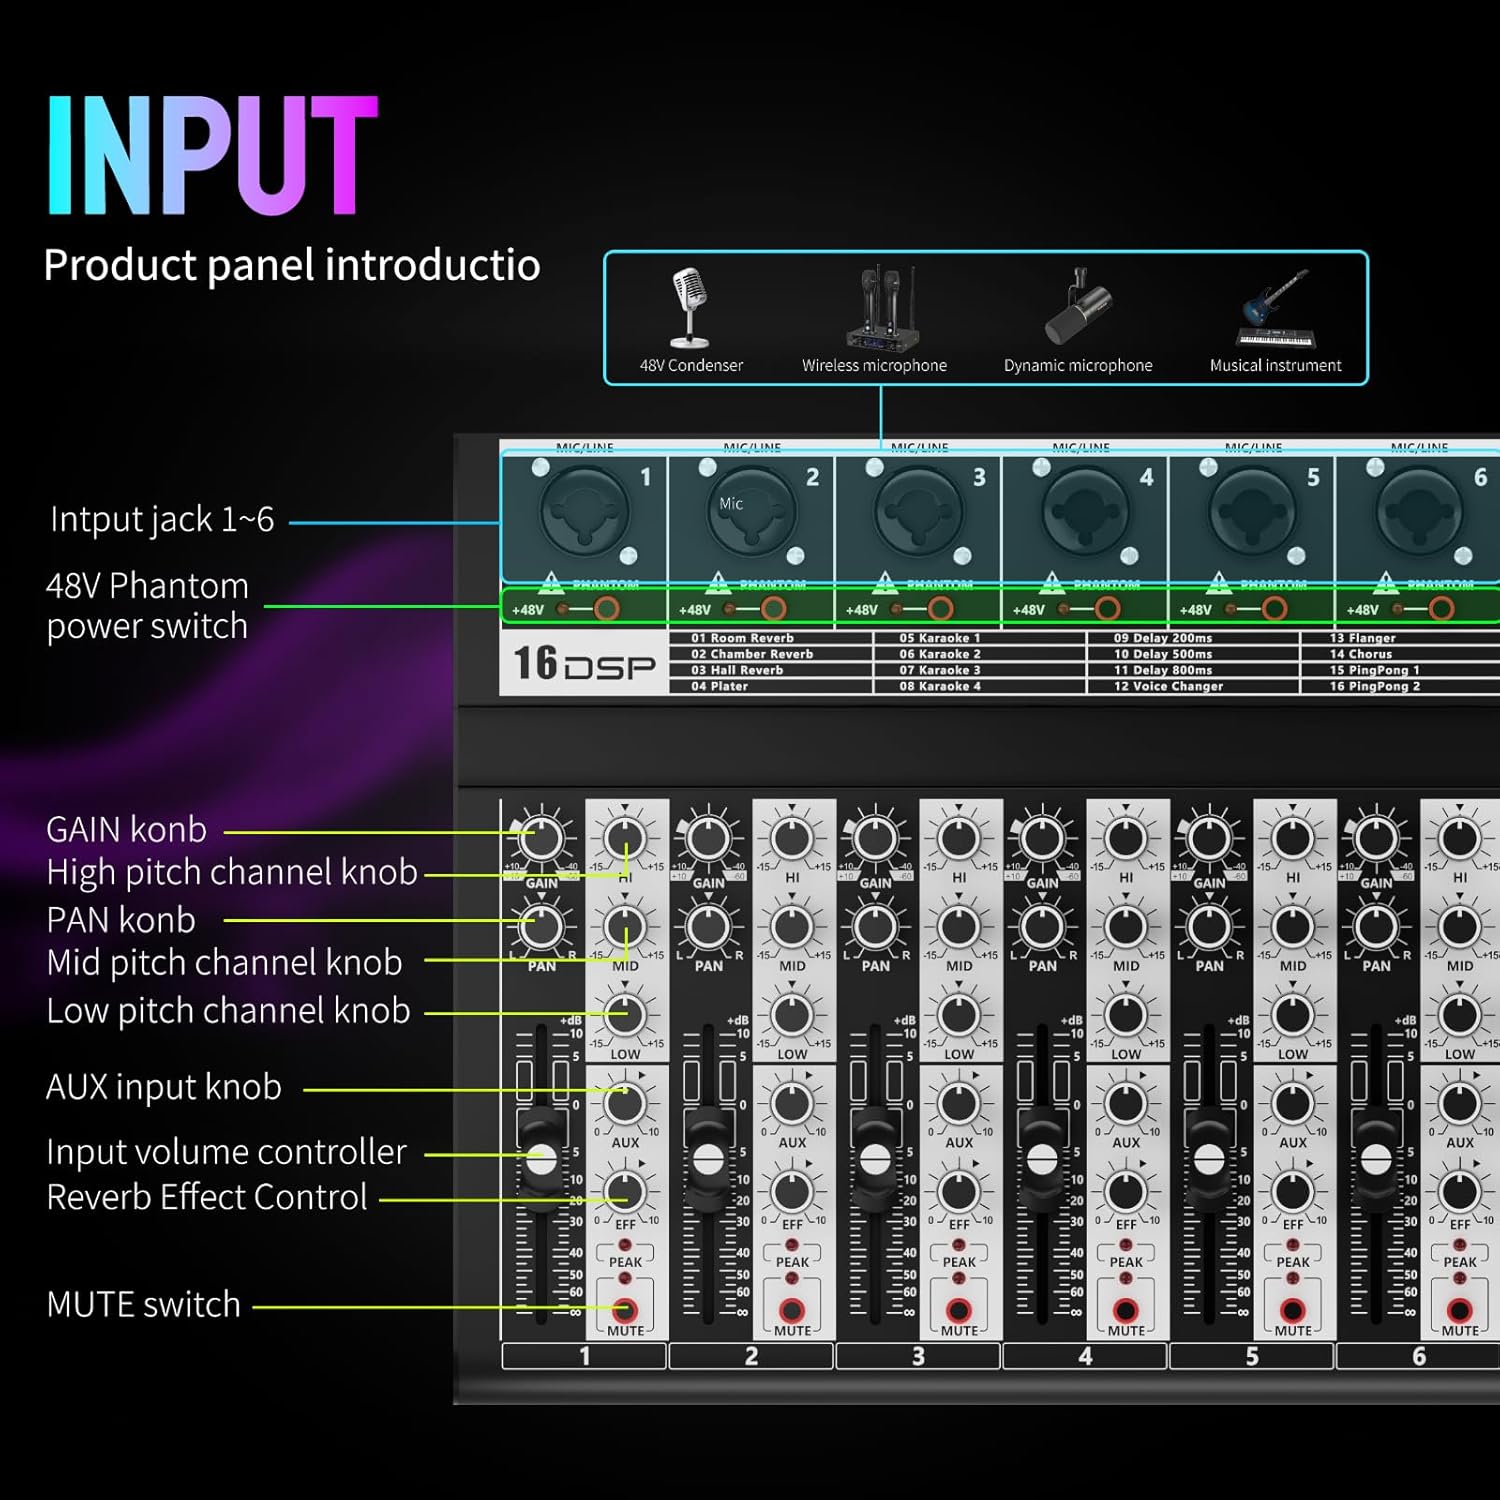Viewport: 1500px width, 1500px height.
Task: Click the channel 1 volume fader handle
Action: click(x=541, y=1160)
